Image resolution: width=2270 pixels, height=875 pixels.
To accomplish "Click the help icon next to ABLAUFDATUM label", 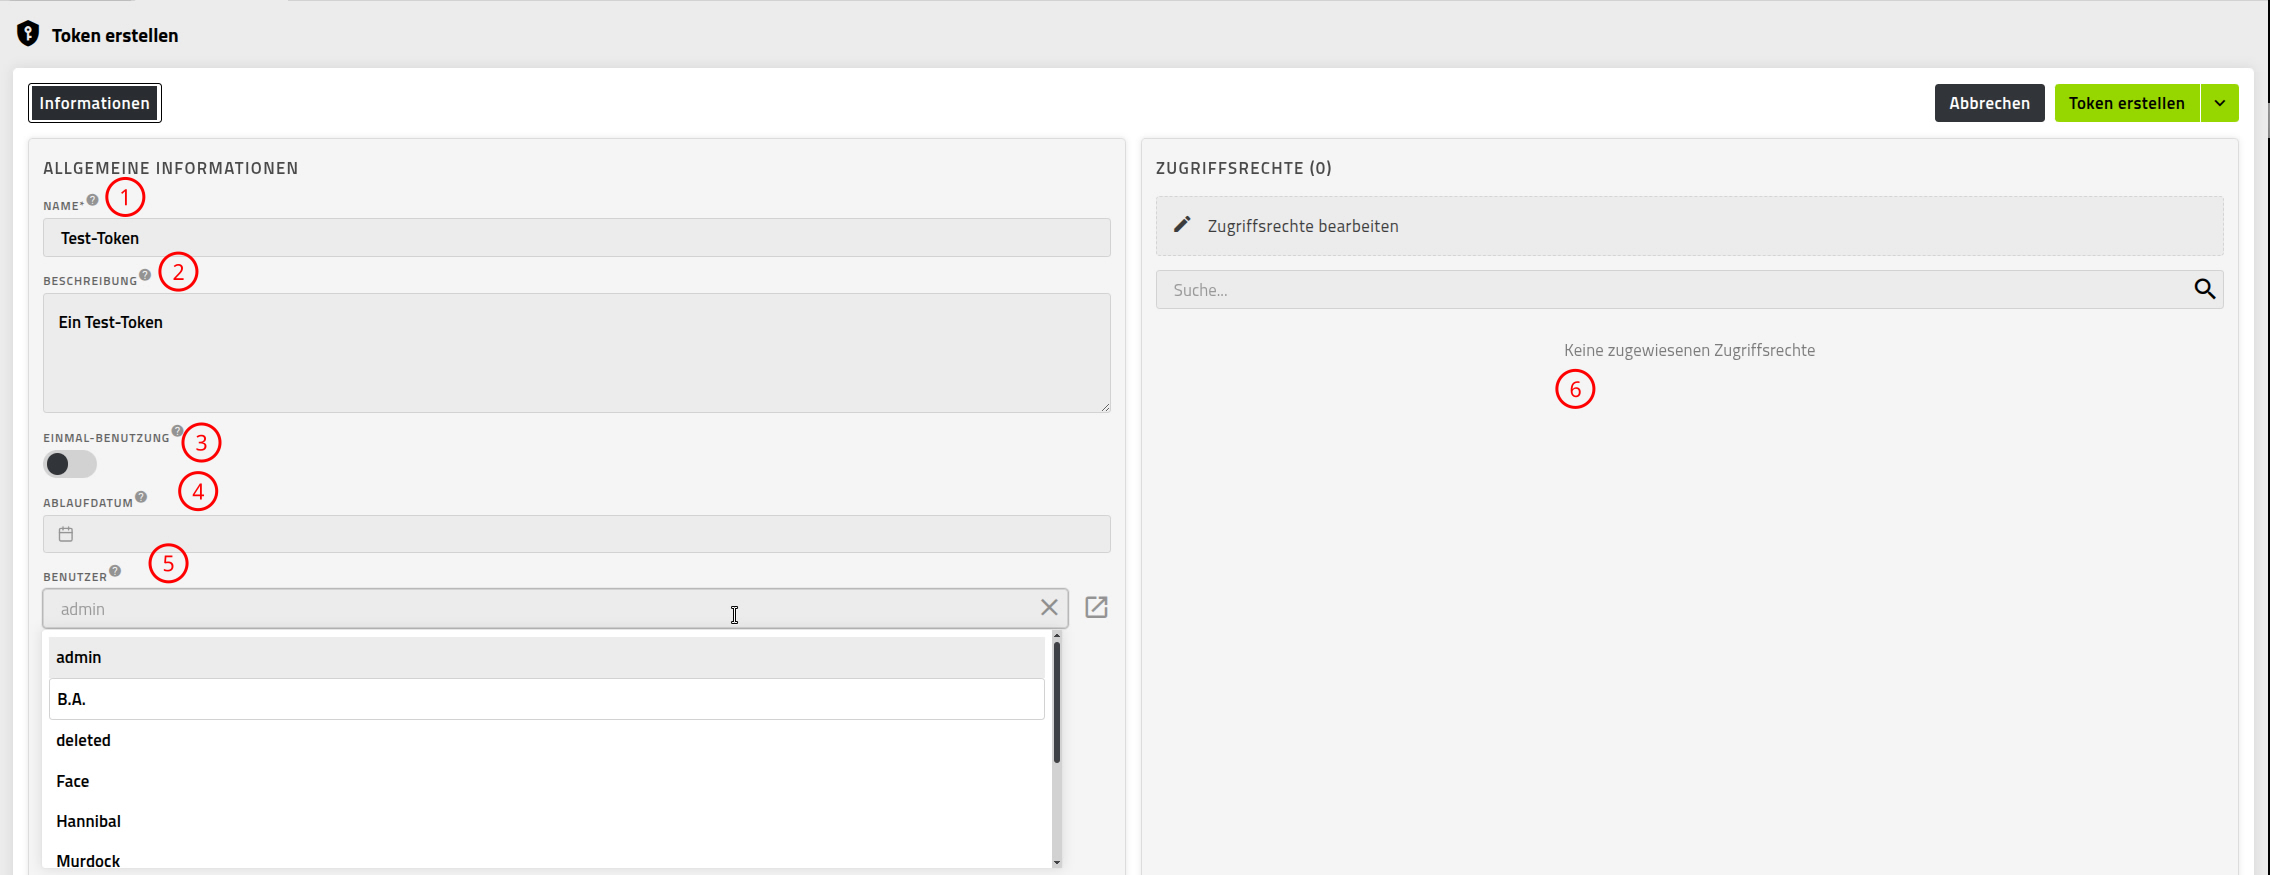I will click(141, 497).
